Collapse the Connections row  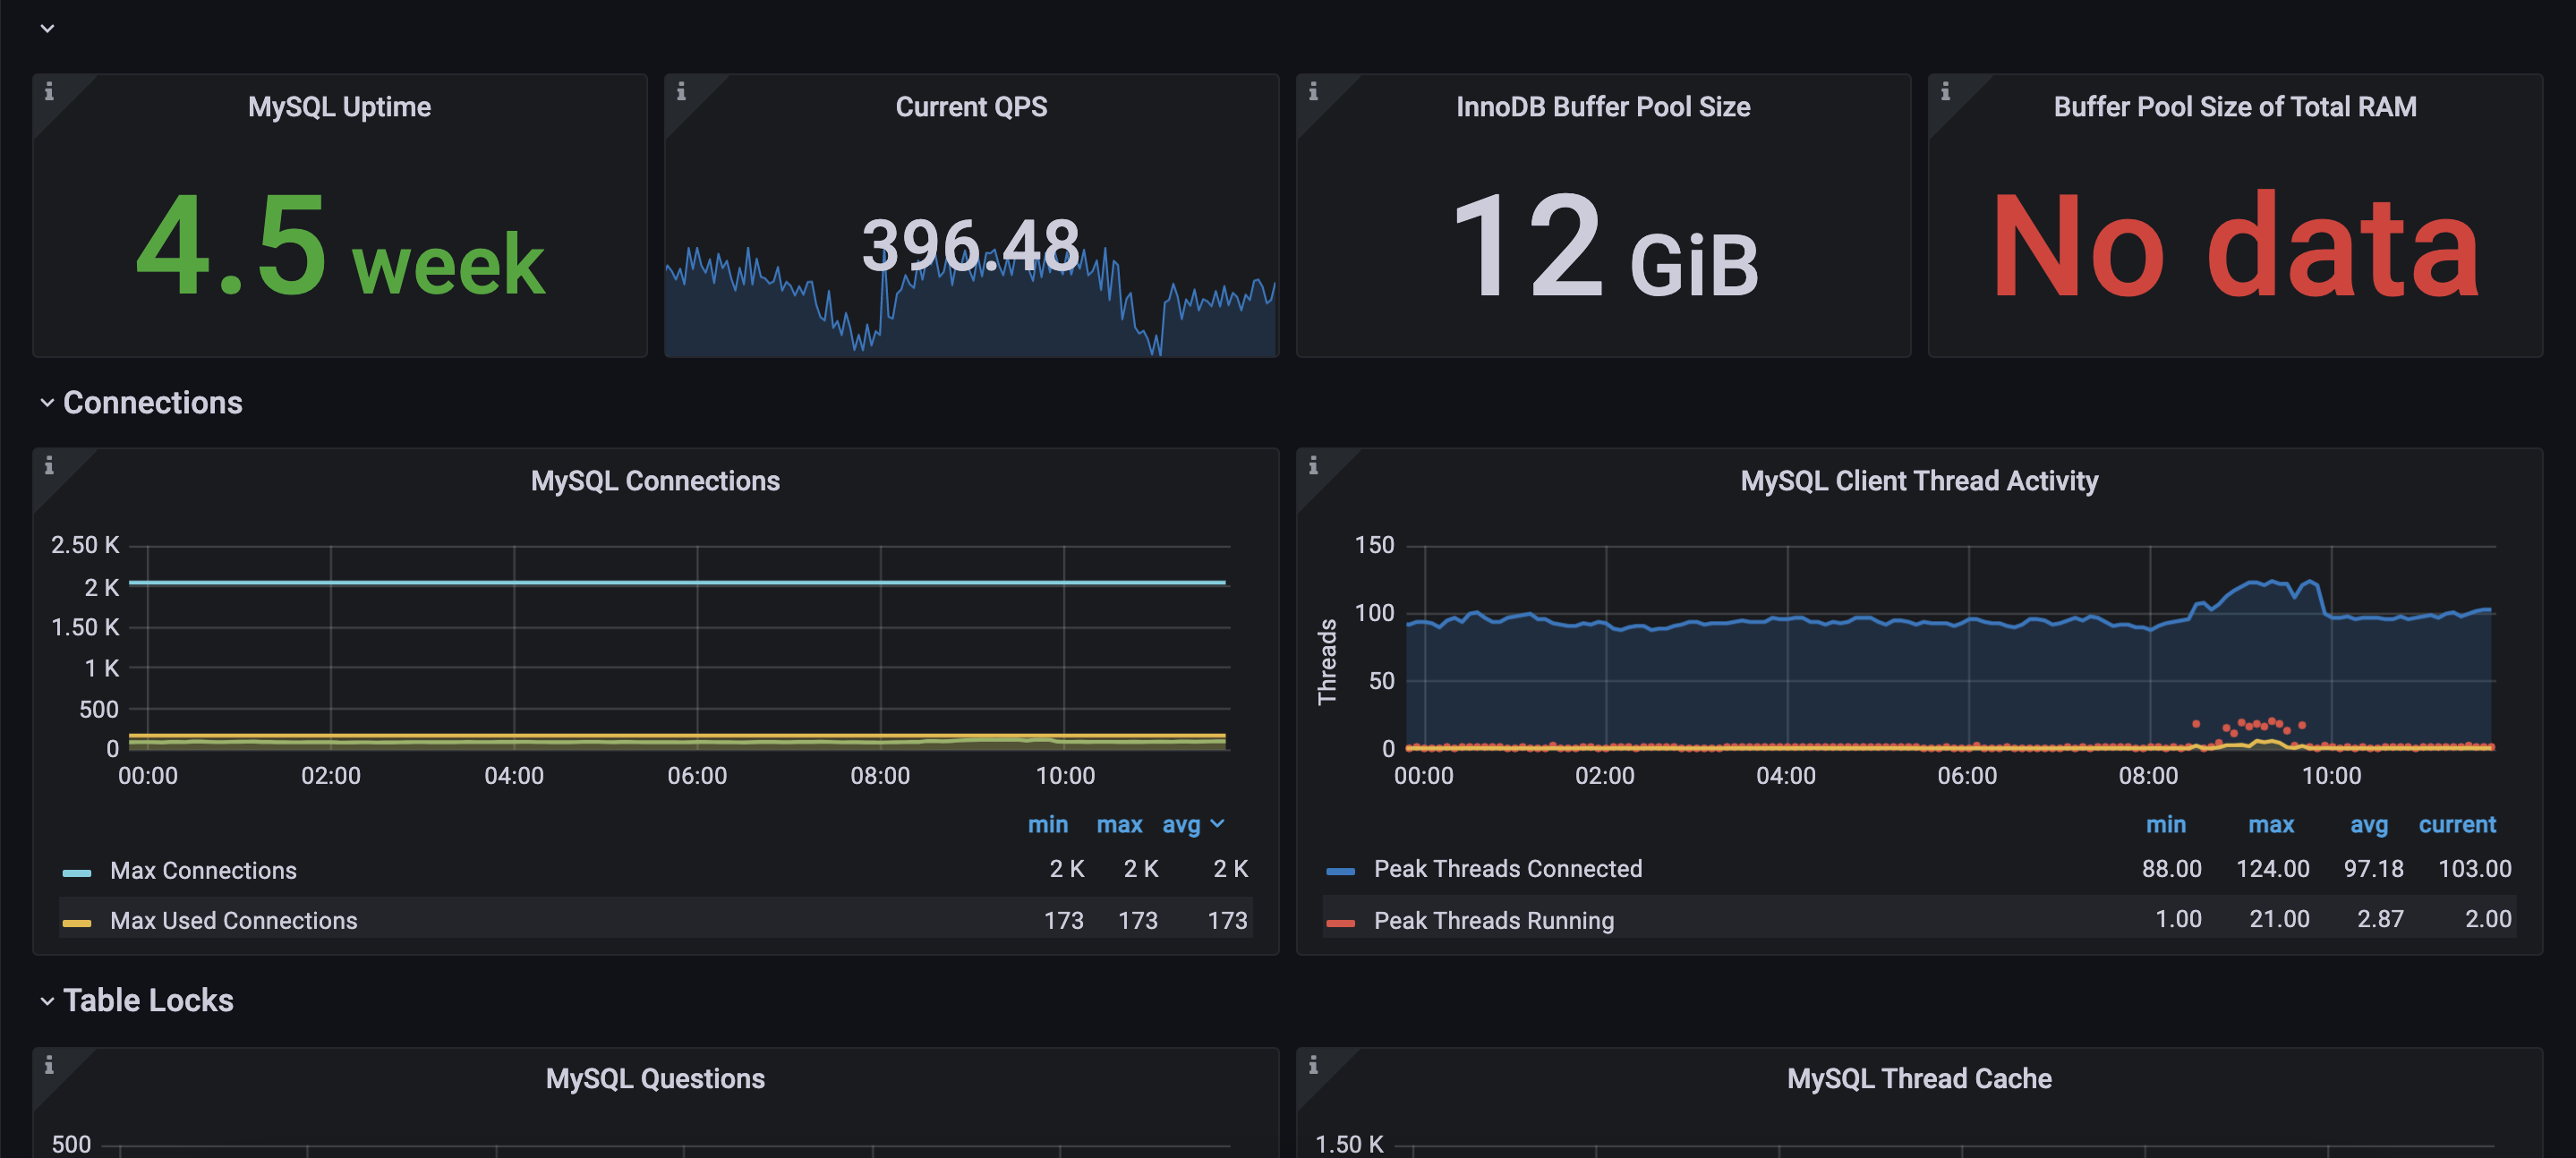pos(47,403)
